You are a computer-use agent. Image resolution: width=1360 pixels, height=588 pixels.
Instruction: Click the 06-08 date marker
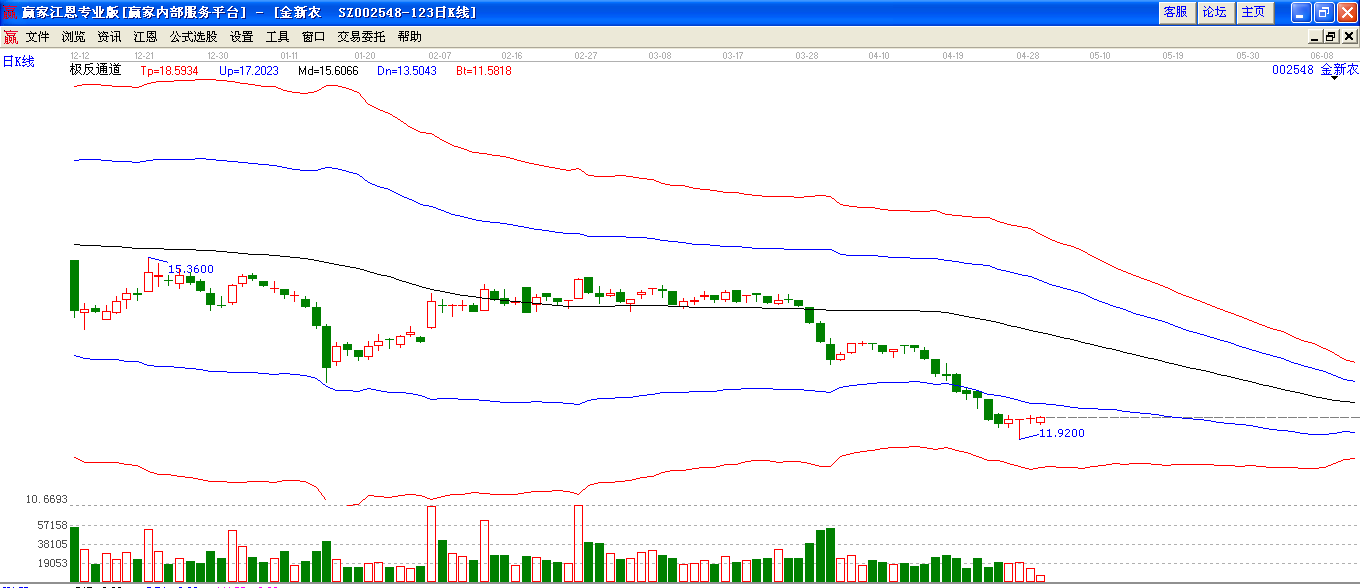[x=1321, y=55]
